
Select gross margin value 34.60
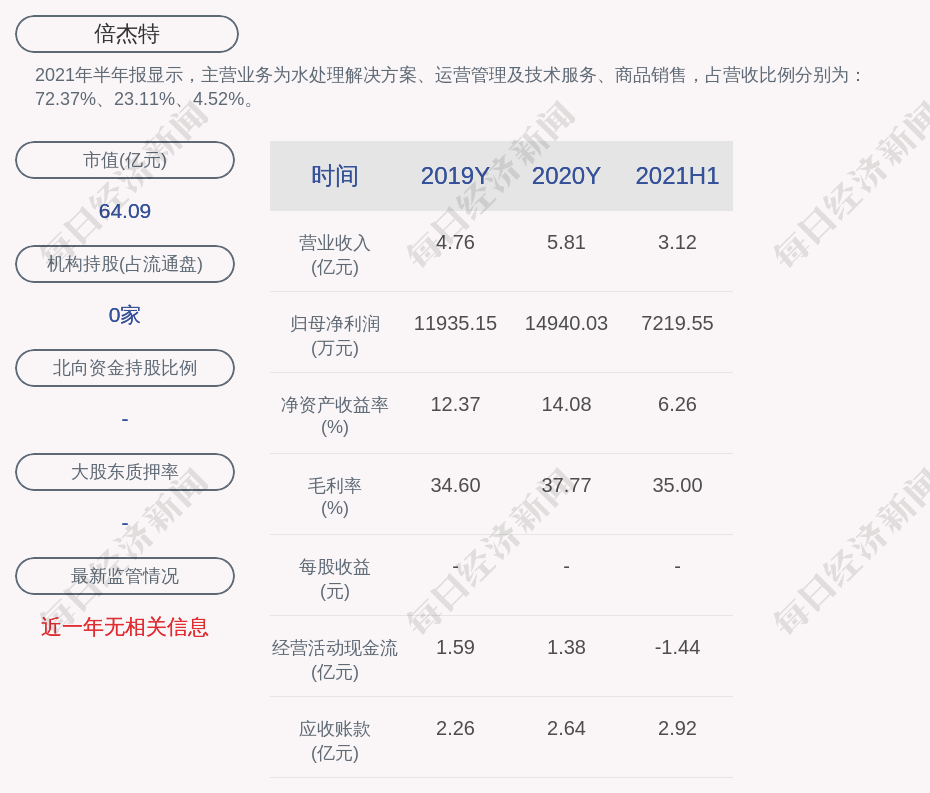[455, 485]
